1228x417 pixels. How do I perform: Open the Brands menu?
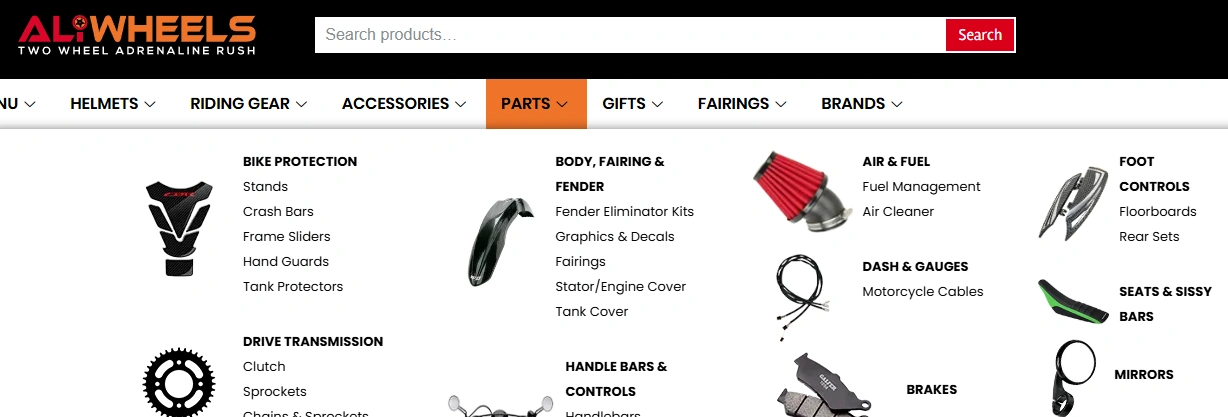(x=862, y=104)
